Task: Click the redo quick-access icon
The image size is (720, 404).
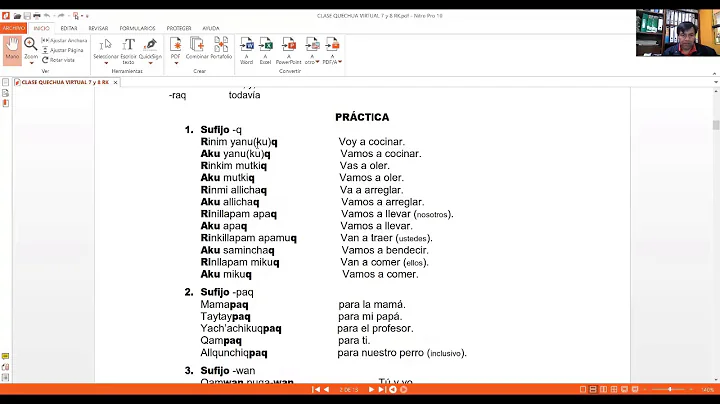Action: pyautogui.click(x=61, y=16)
